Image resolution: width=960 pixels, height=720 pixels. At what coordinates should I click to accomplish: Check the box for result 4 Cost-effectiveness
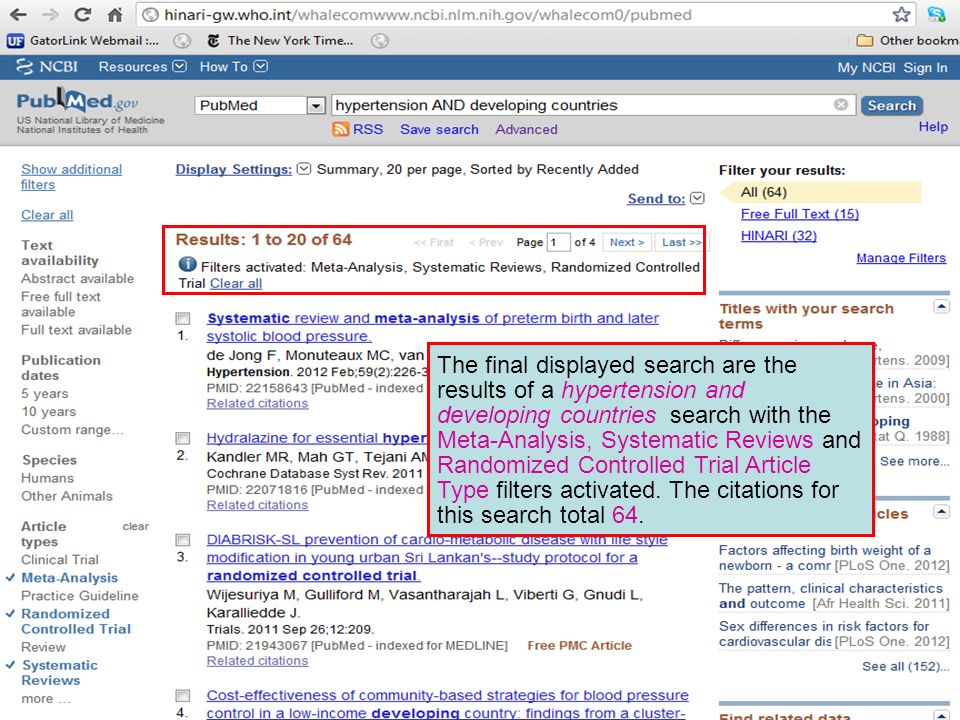[182, 696]
